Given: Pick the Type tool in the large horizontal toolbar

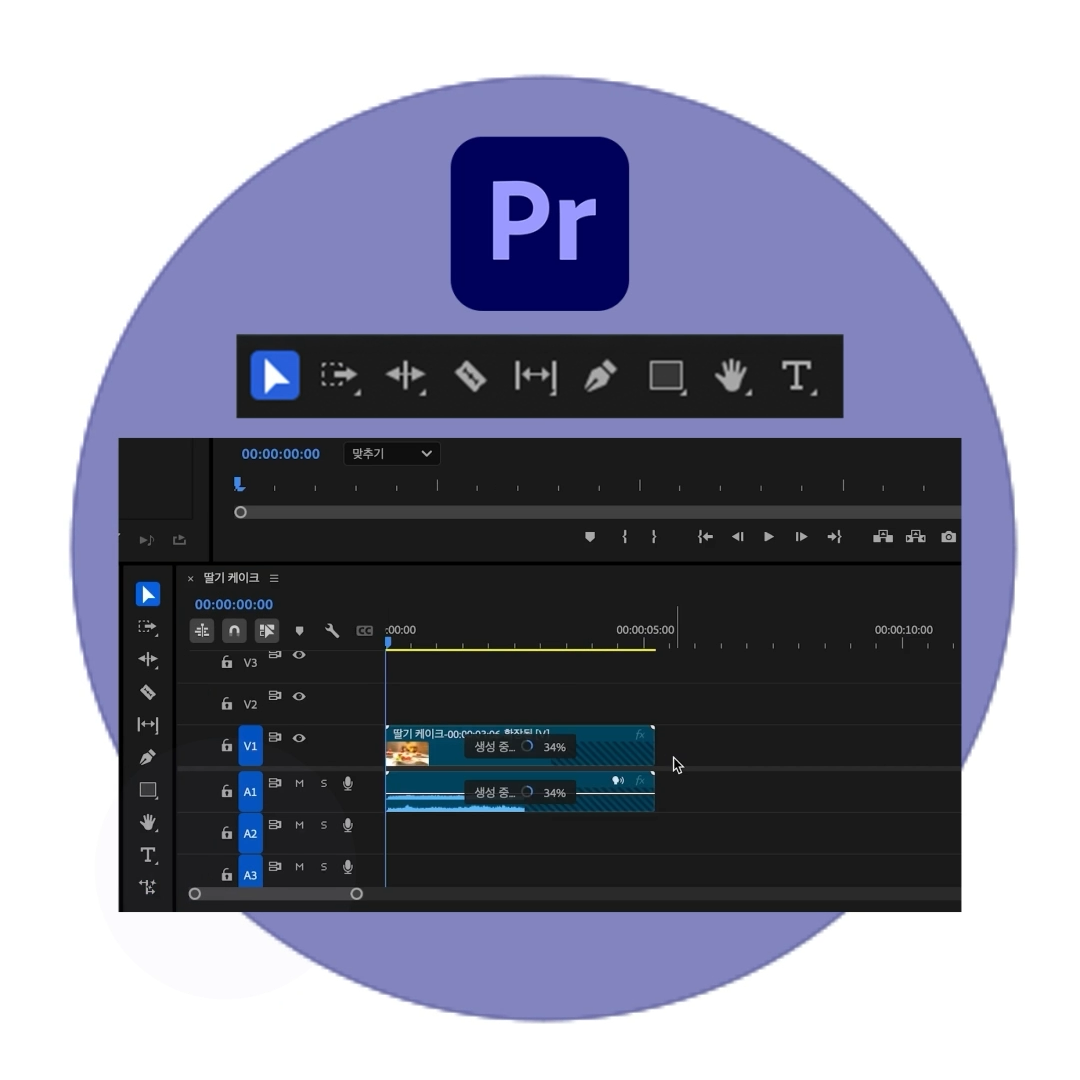Looking at the screenshot, I should tap(797, 376).
